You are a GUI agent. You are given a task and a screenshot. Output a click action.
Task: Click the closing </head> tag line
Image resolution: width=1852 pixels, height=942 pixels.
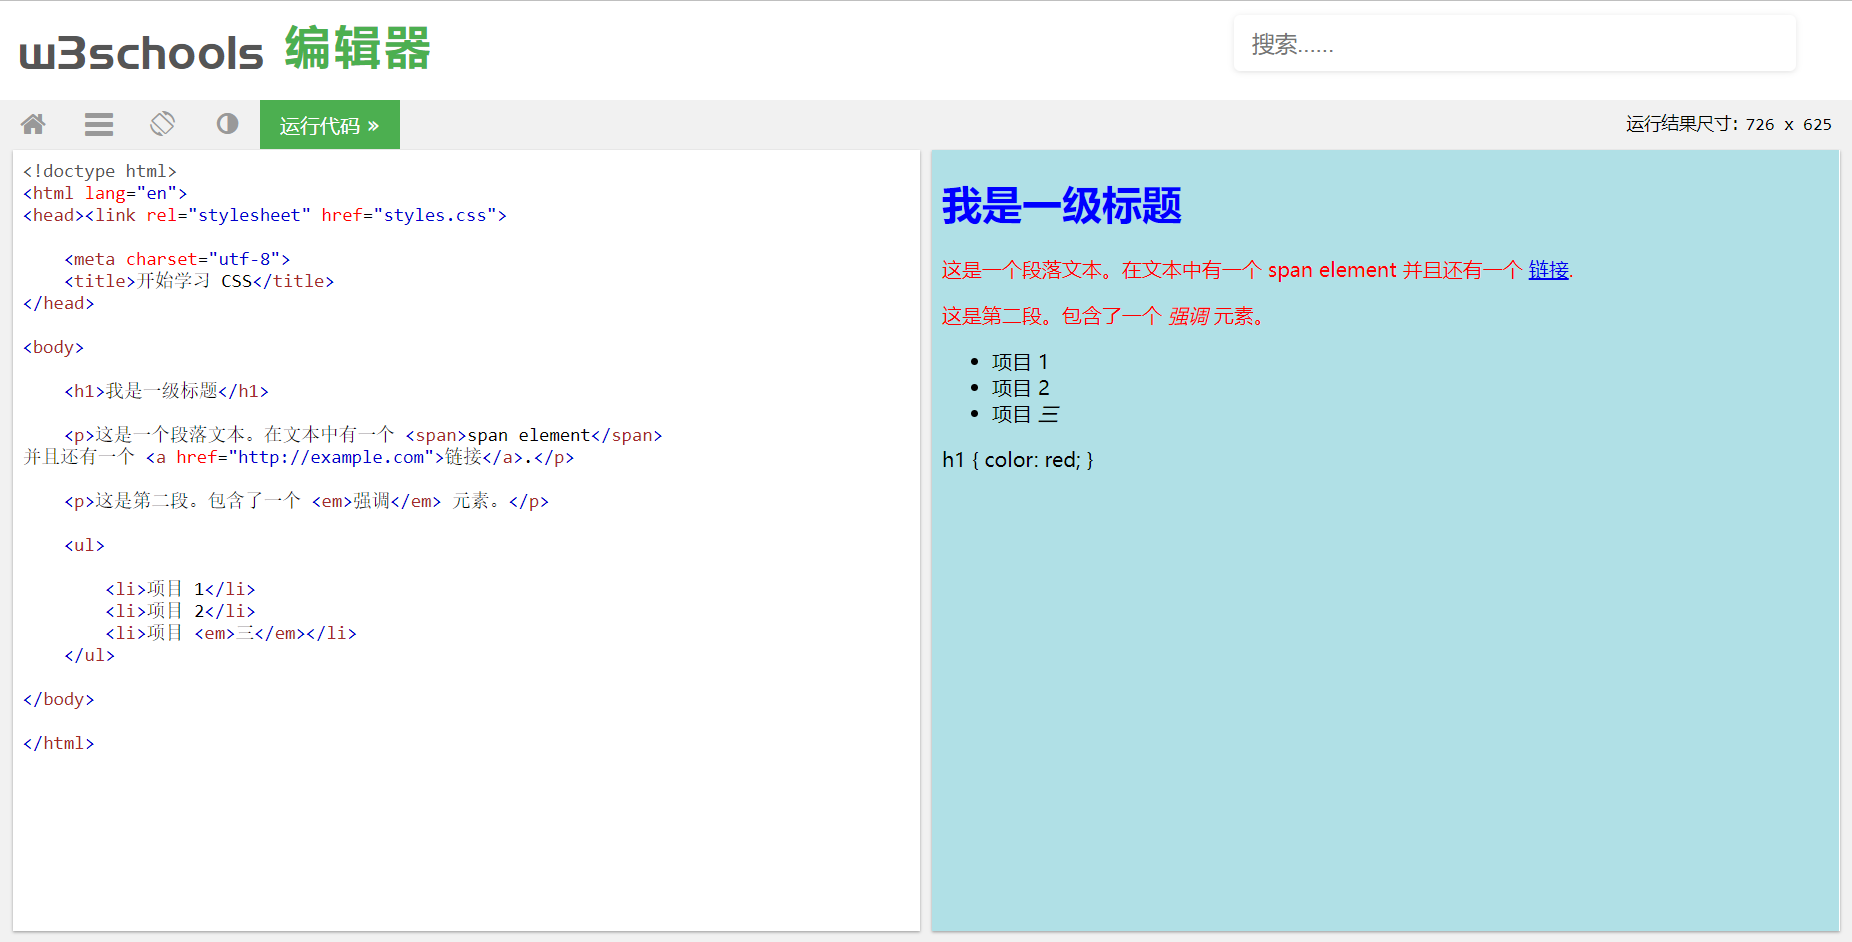click(59, 303)
